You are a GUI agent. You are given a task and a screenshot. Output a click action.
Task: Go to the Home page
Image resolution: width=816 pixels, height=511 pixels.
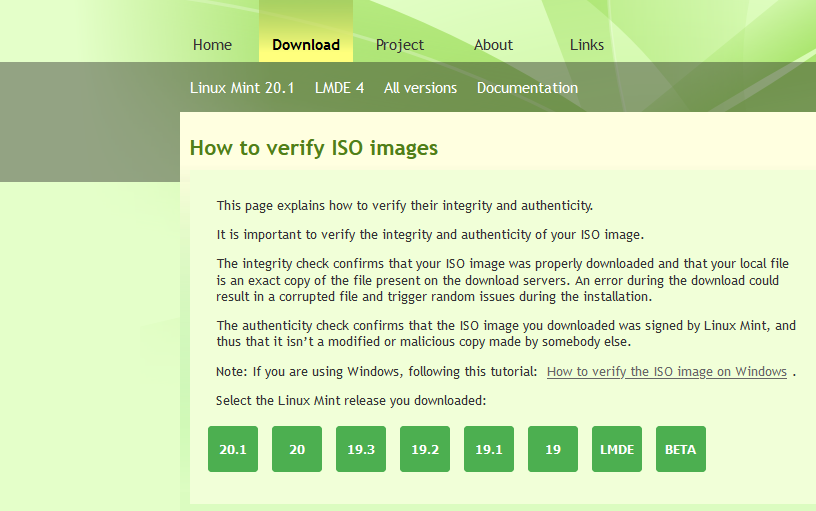point(212,45)
